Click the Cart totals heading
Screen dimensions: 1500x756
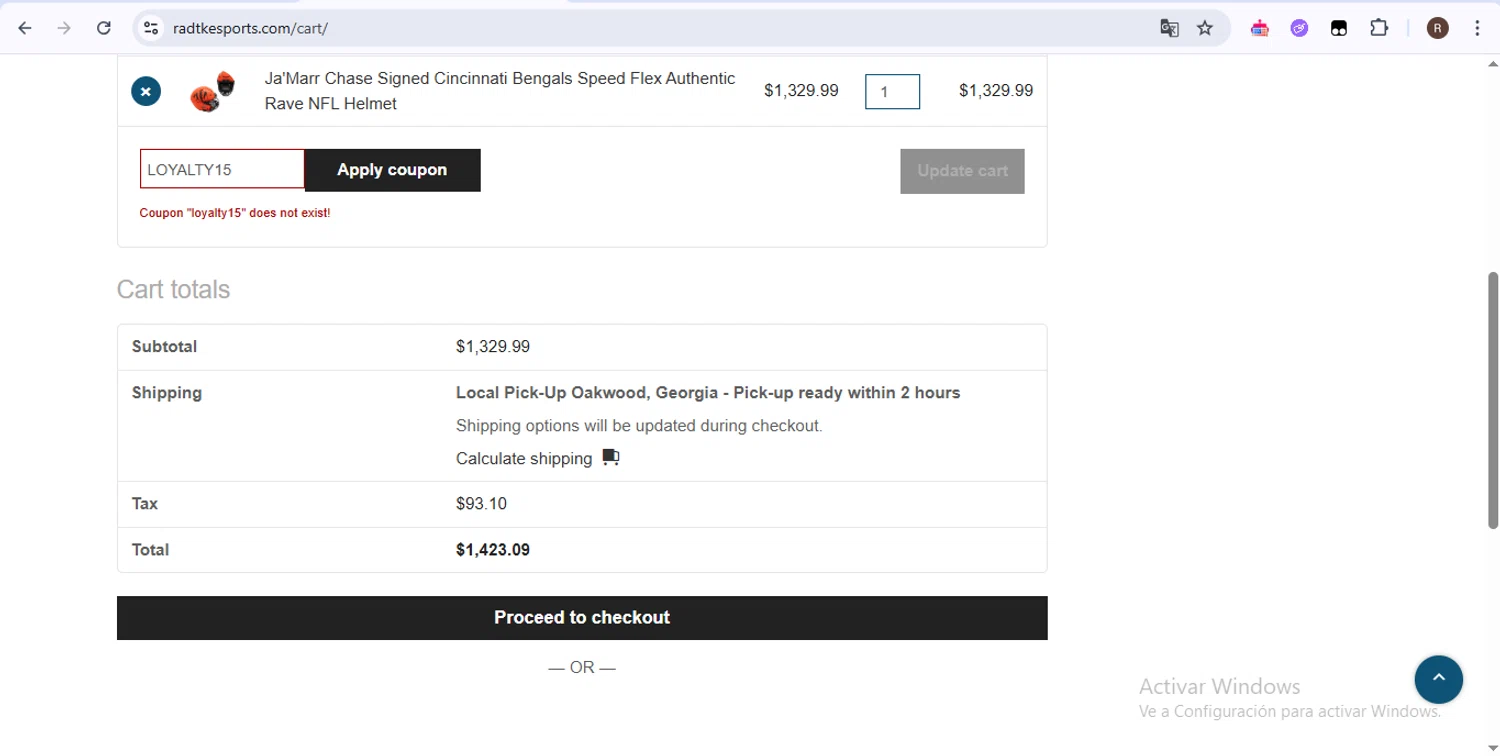tap(173, 289)
